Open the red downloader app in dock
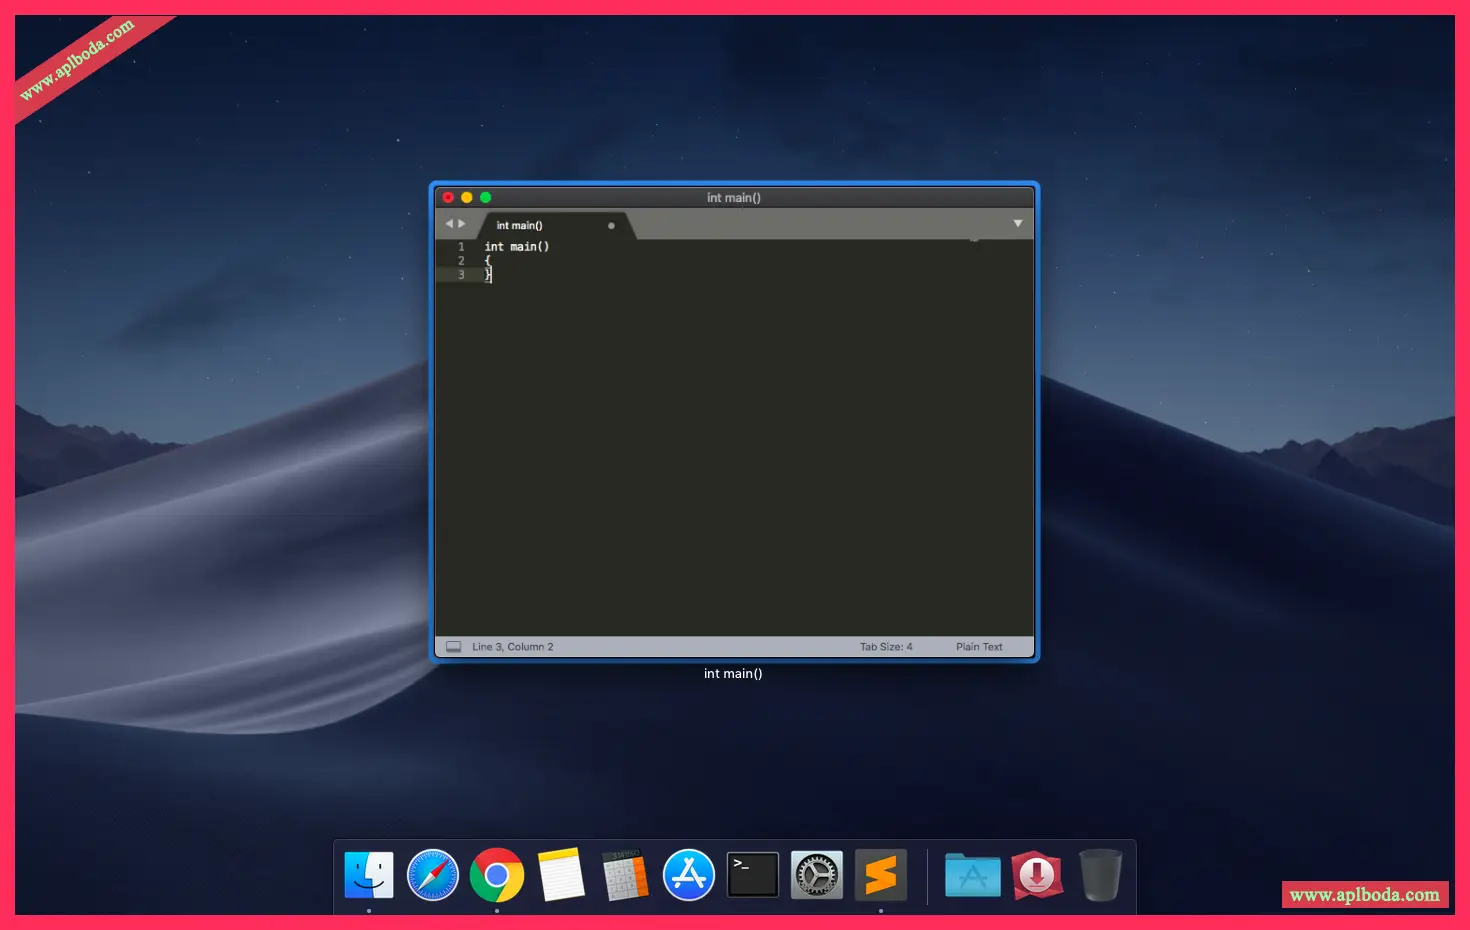 [1036, 876]
